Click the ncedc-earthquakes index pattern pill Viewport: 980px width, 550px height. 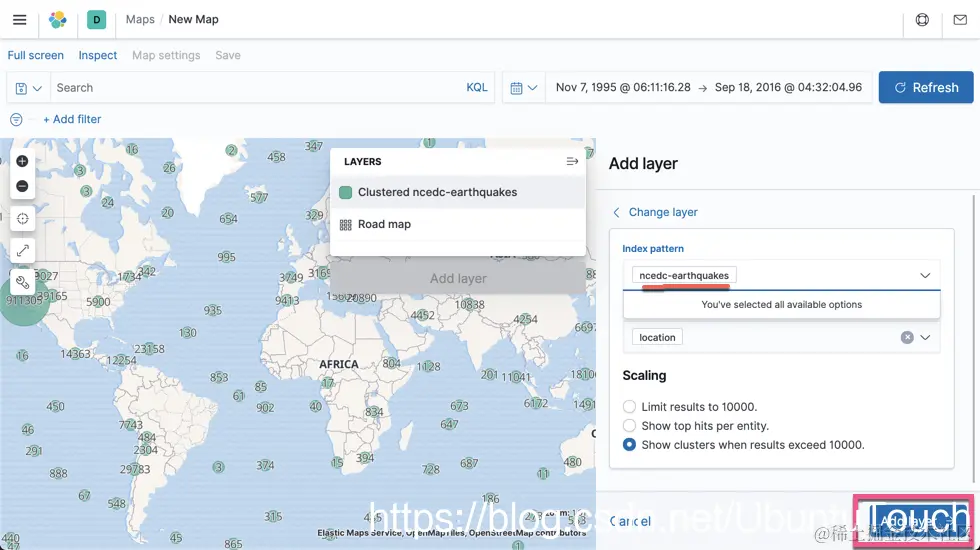(684, 276)
